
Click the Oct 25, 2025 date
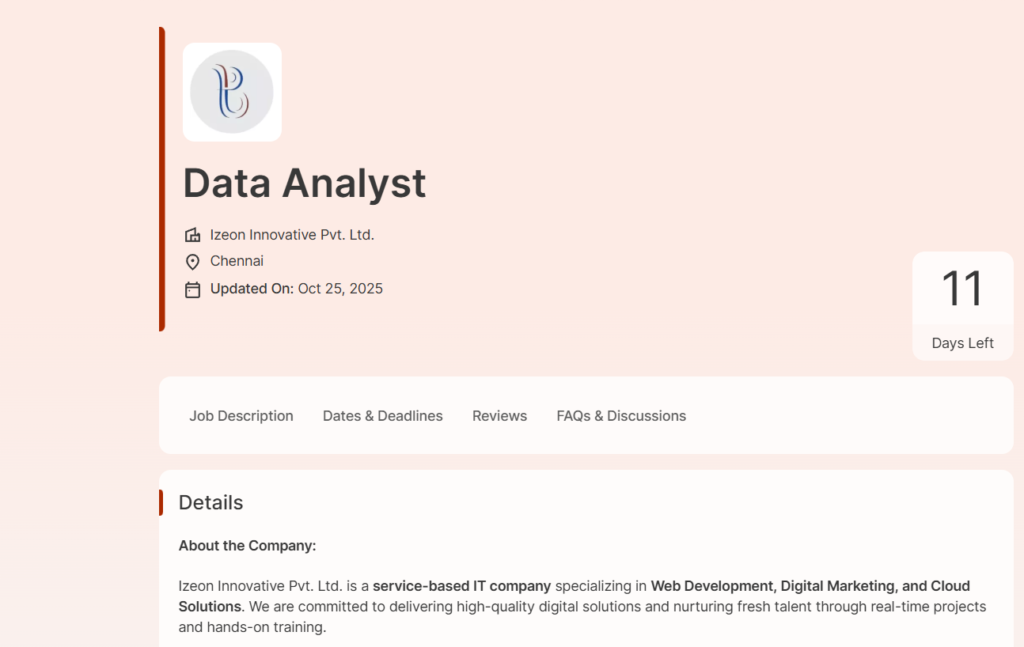tap(340, 289)
